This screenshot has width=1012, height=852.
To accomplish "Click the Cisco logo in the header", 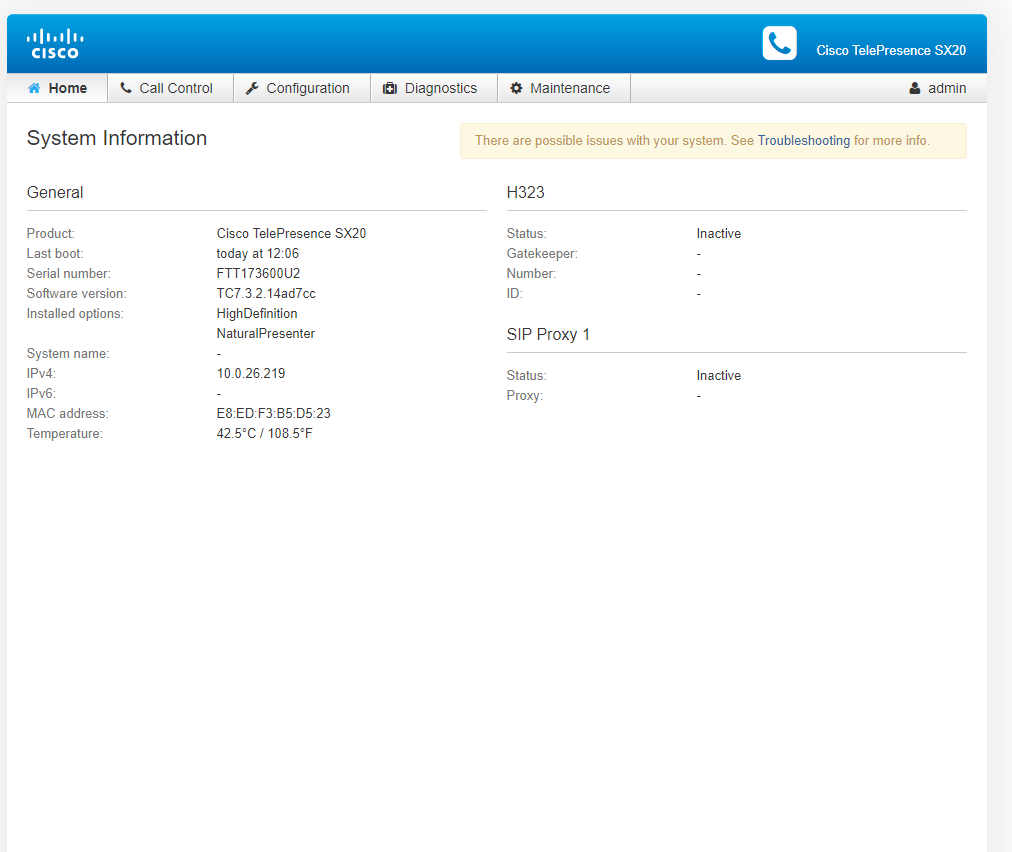I will tap(55, 44).
